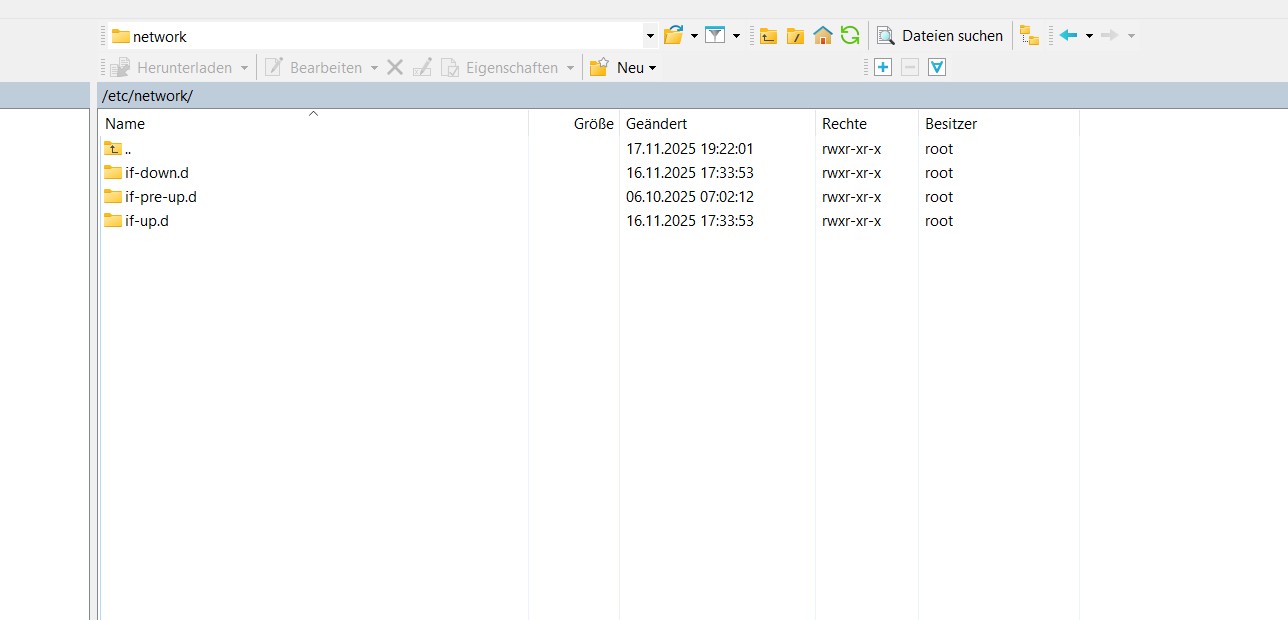Click the filter funnel icon
The height and width of the screenshot is (620, 1288).
(714, 36)
